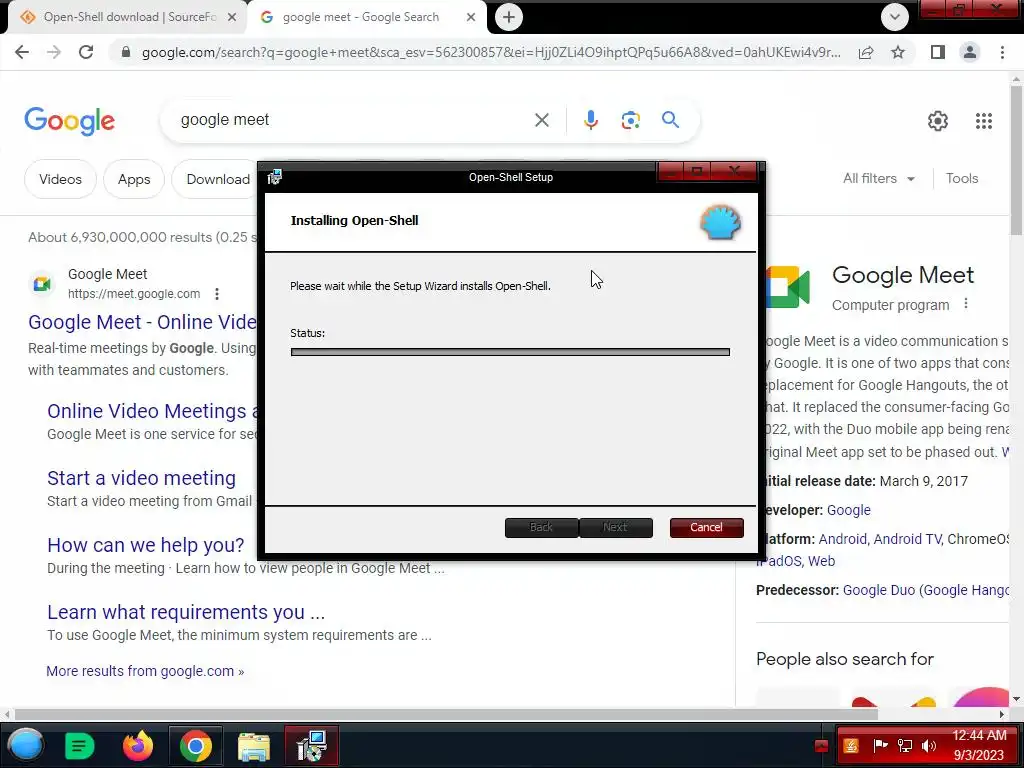Search by image with Lens icon
The height and width of the screenshot is (768, 1024).
[630, 120]
